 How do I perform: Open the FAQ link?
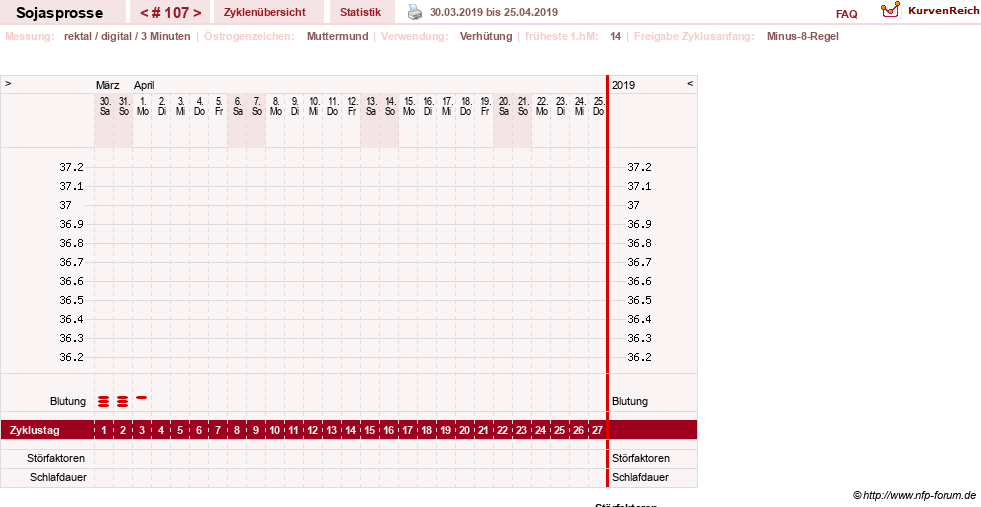(846, 14)
